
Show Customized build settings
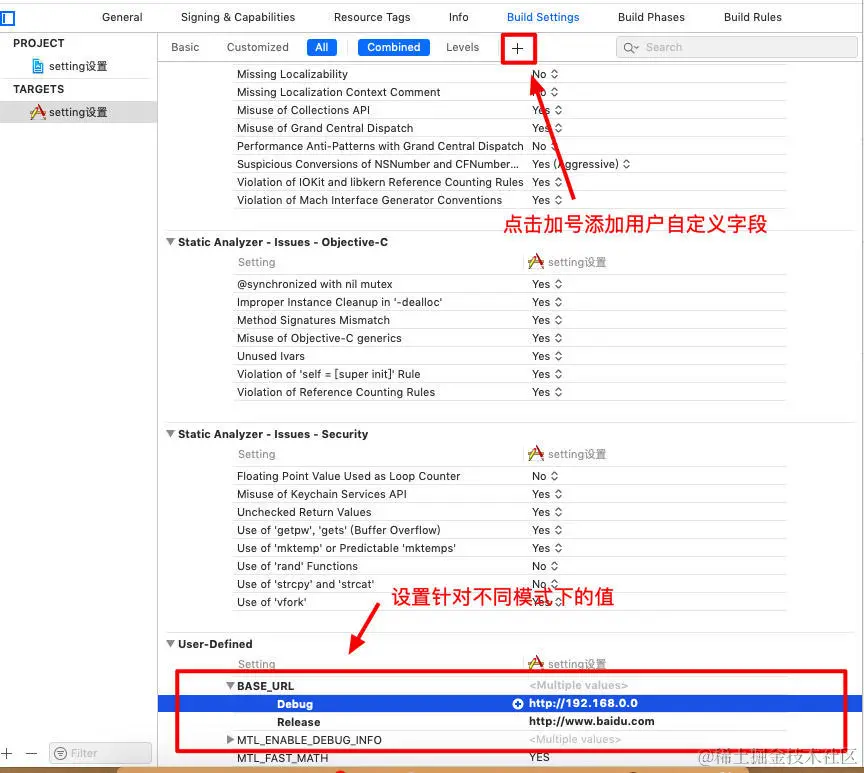(x=257, y=47)
